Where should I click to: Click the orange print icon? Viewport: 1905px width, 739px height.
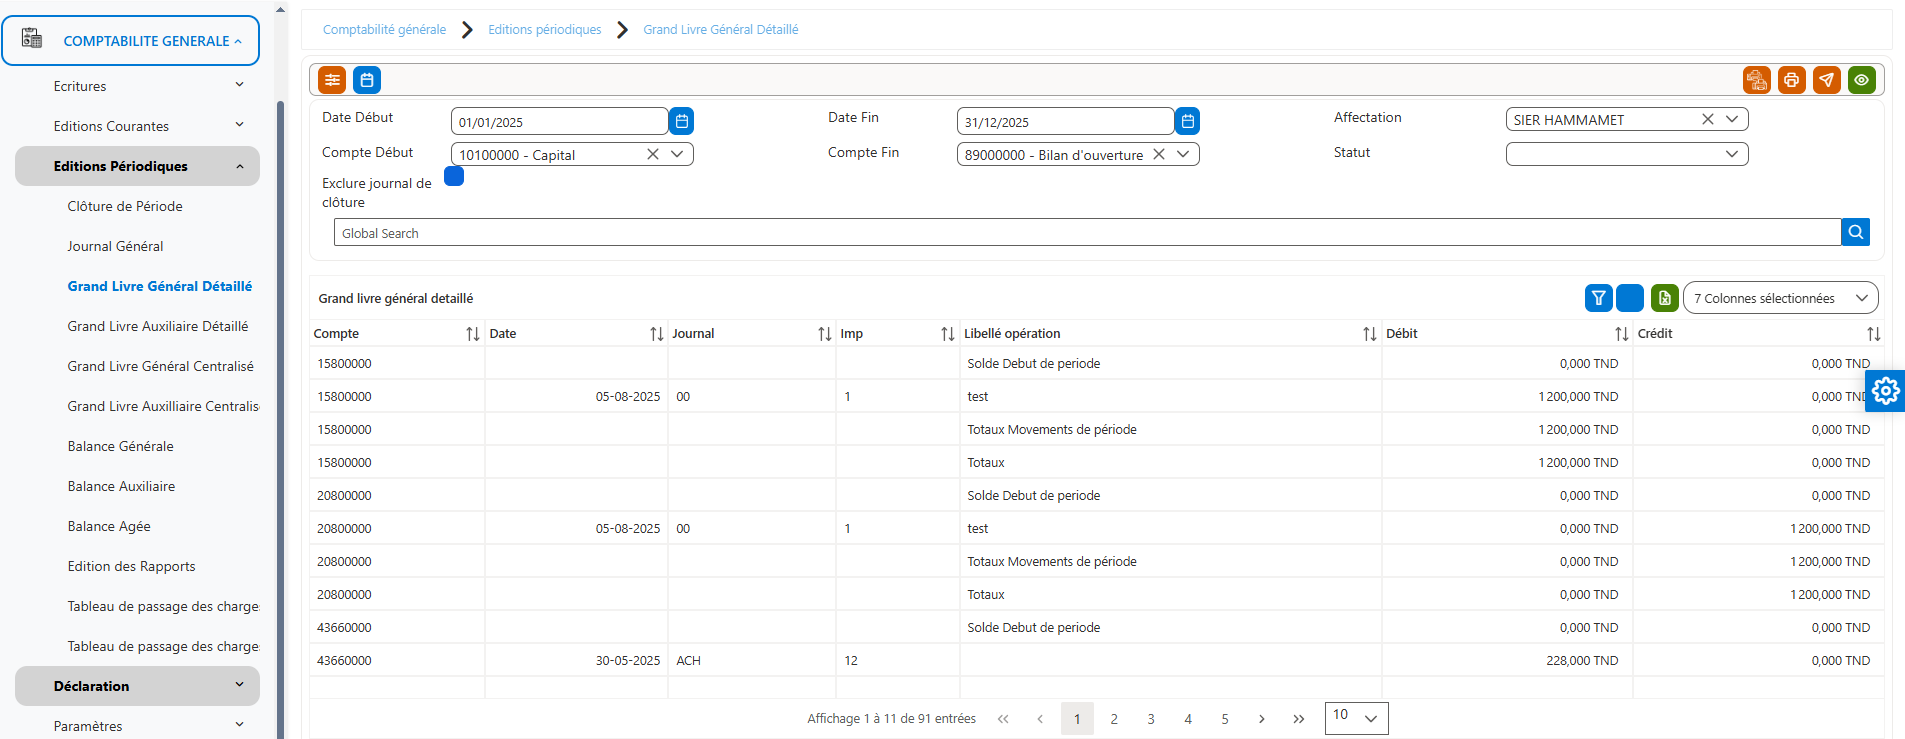1791,80
